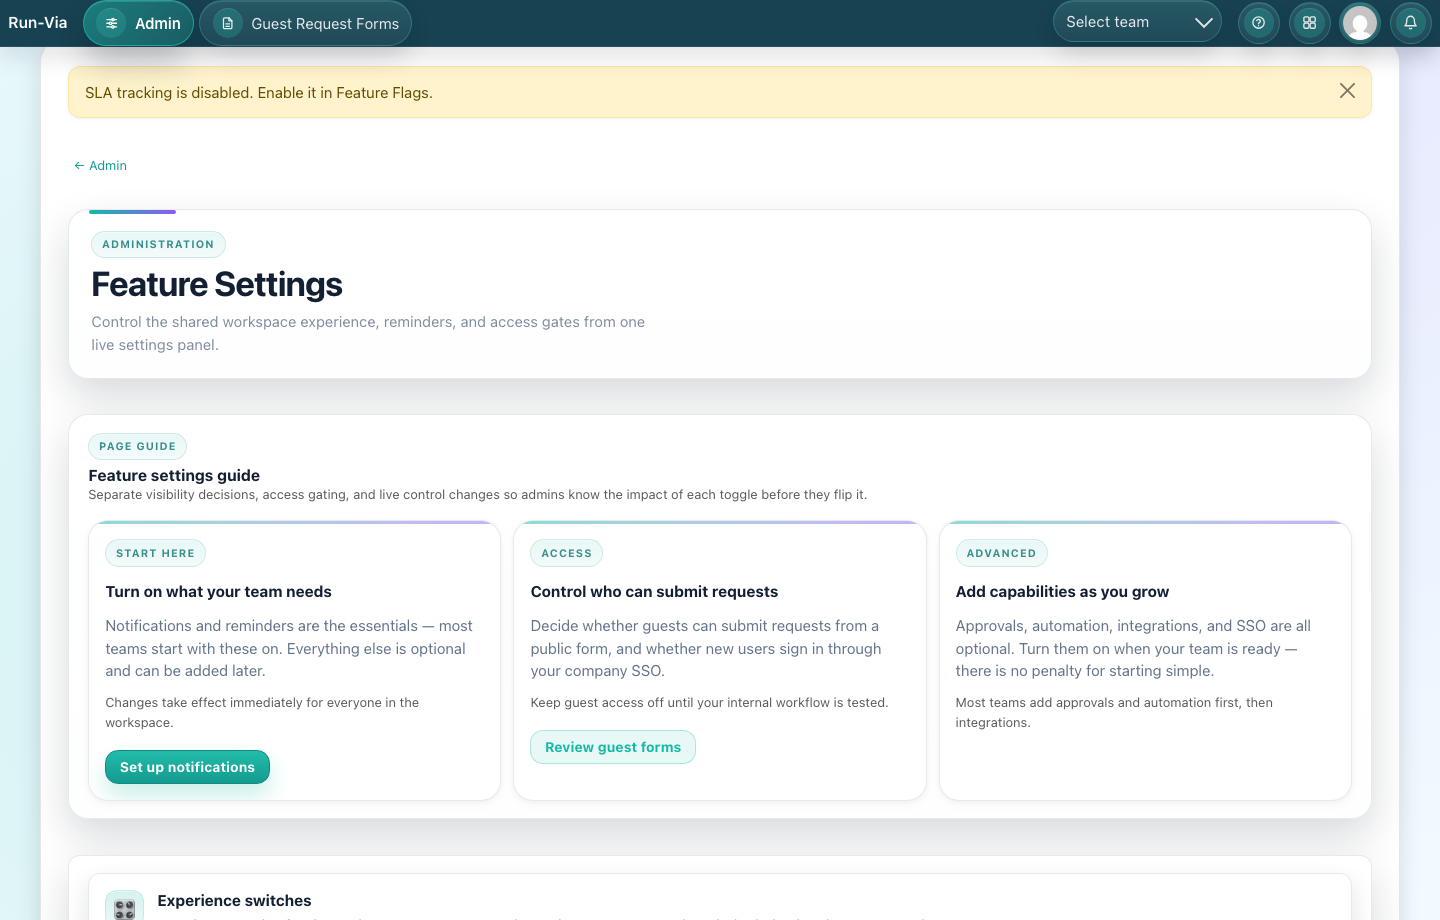Click the ACCESS label
Image resolution: width=1440 pixels, height=920 pixels.
pos(566,553)
